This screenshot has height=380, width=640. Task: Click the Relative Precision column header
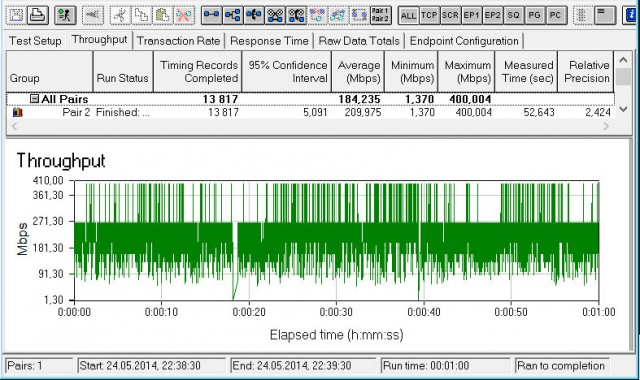point(586,71)
